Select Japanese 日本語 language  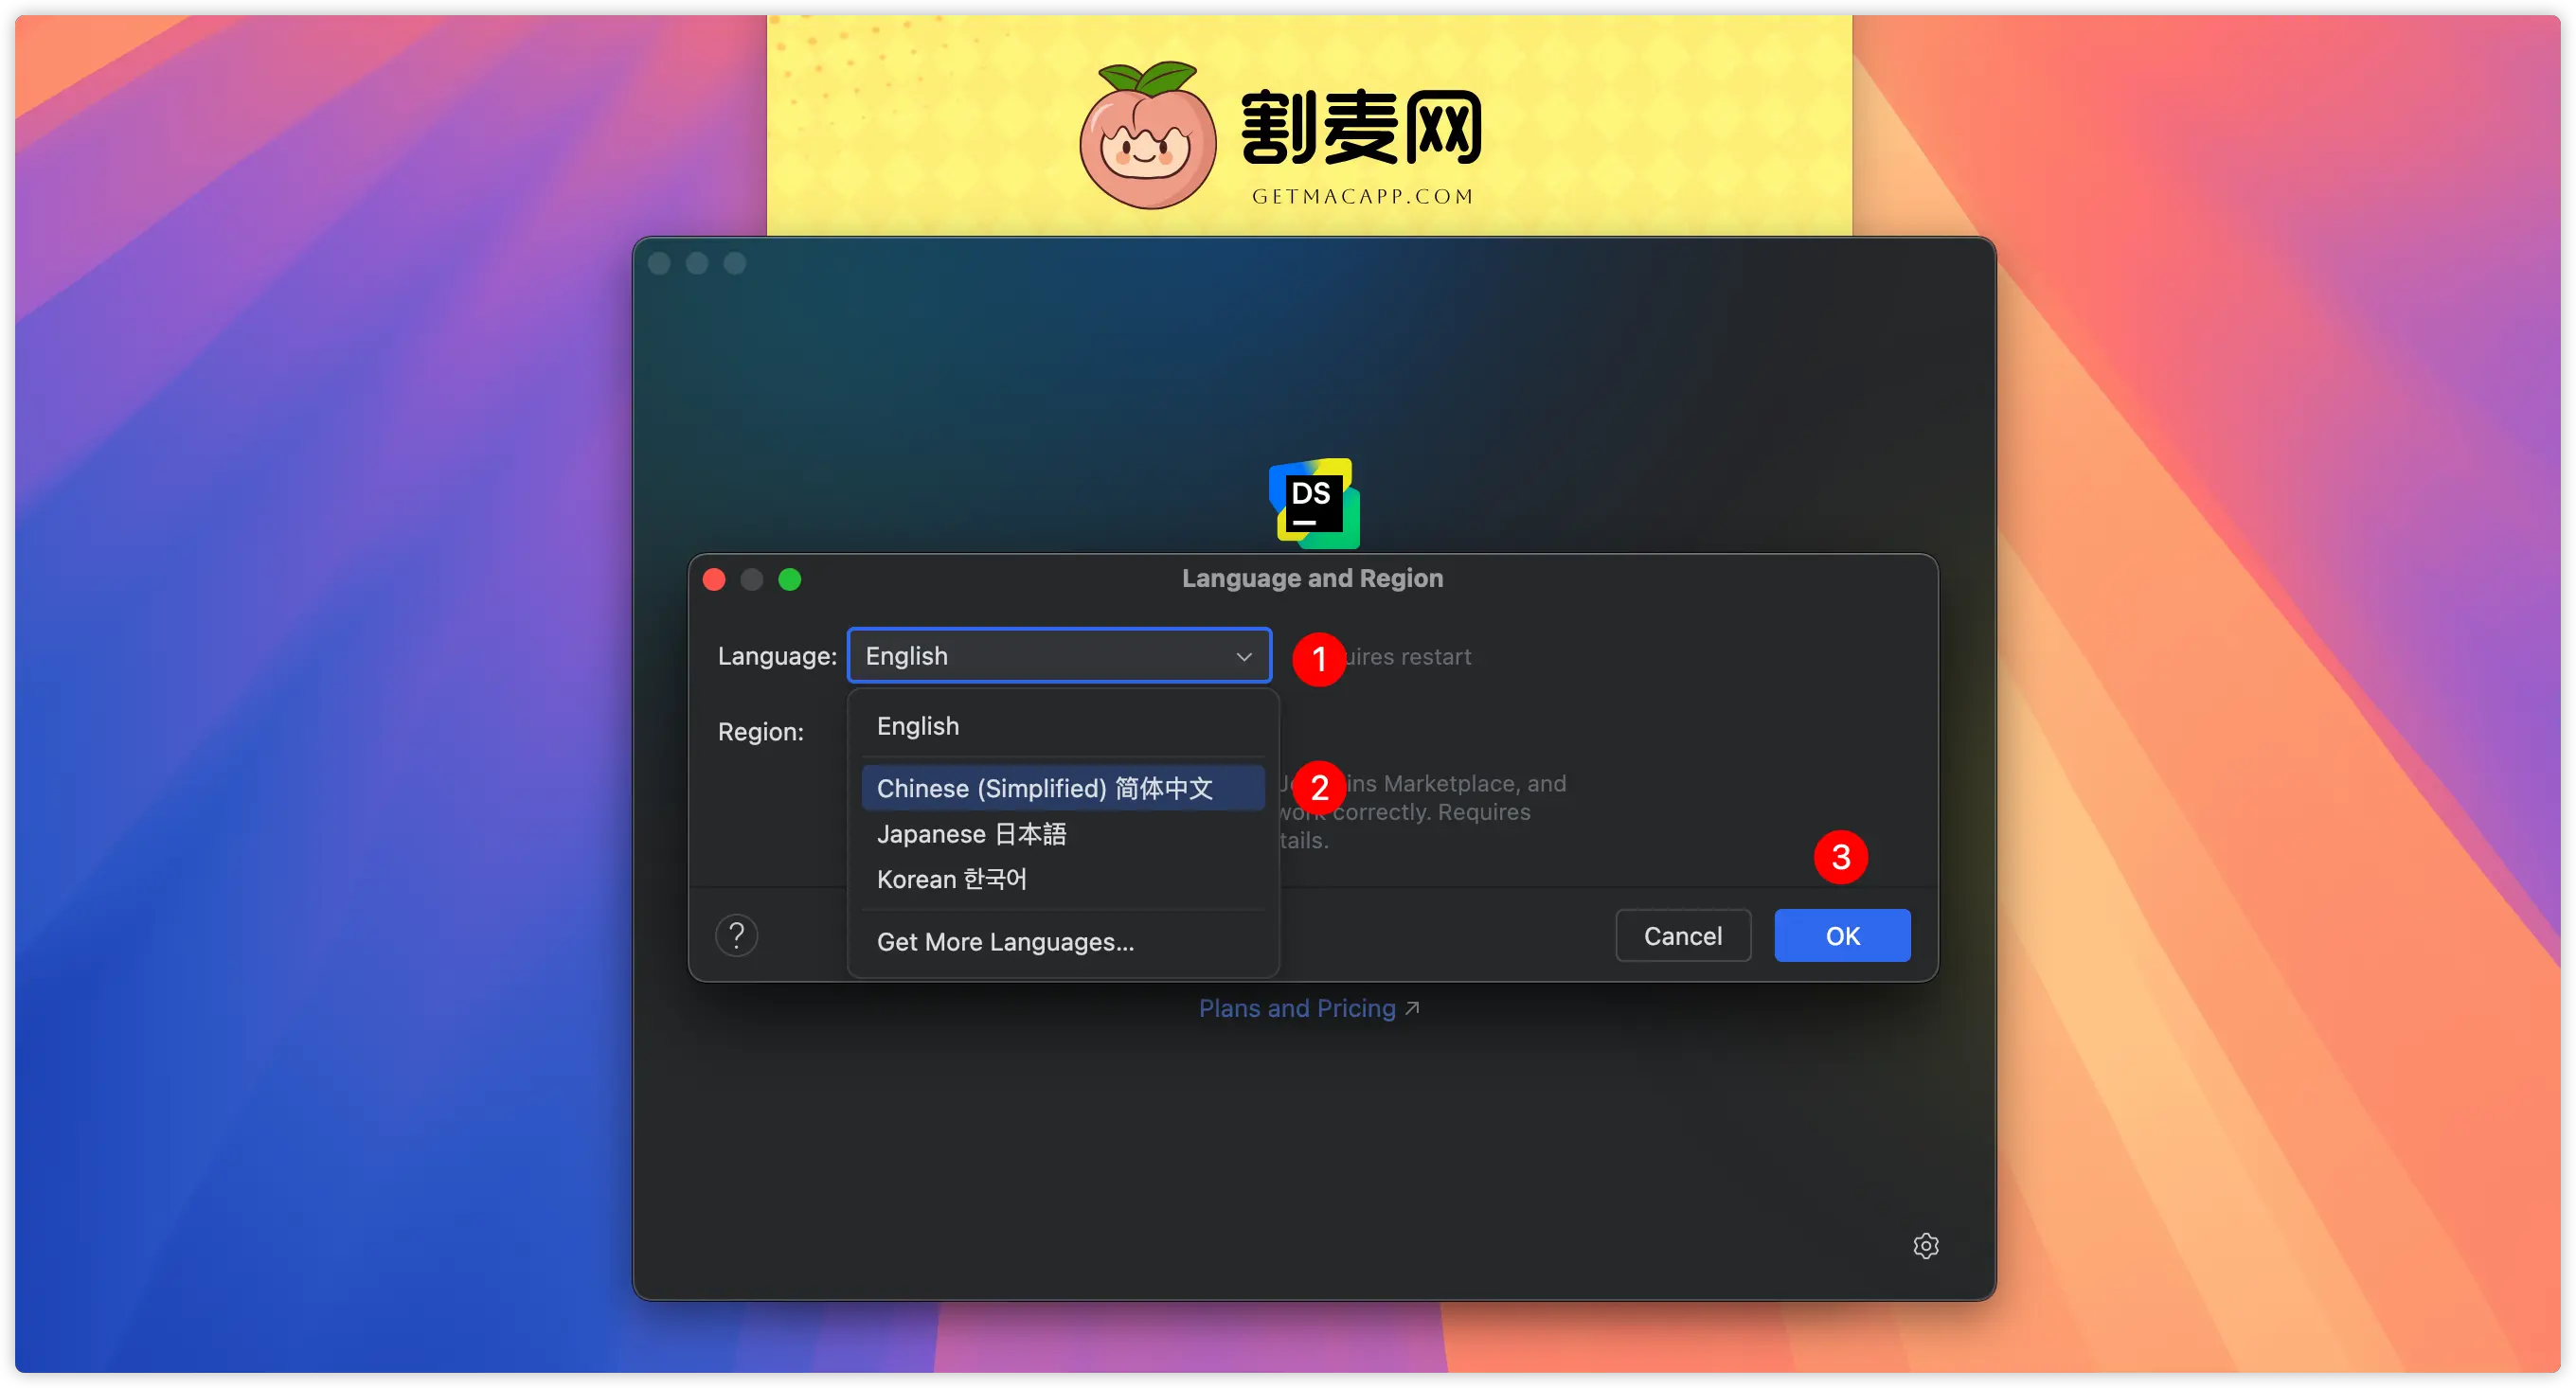point(971,834)
